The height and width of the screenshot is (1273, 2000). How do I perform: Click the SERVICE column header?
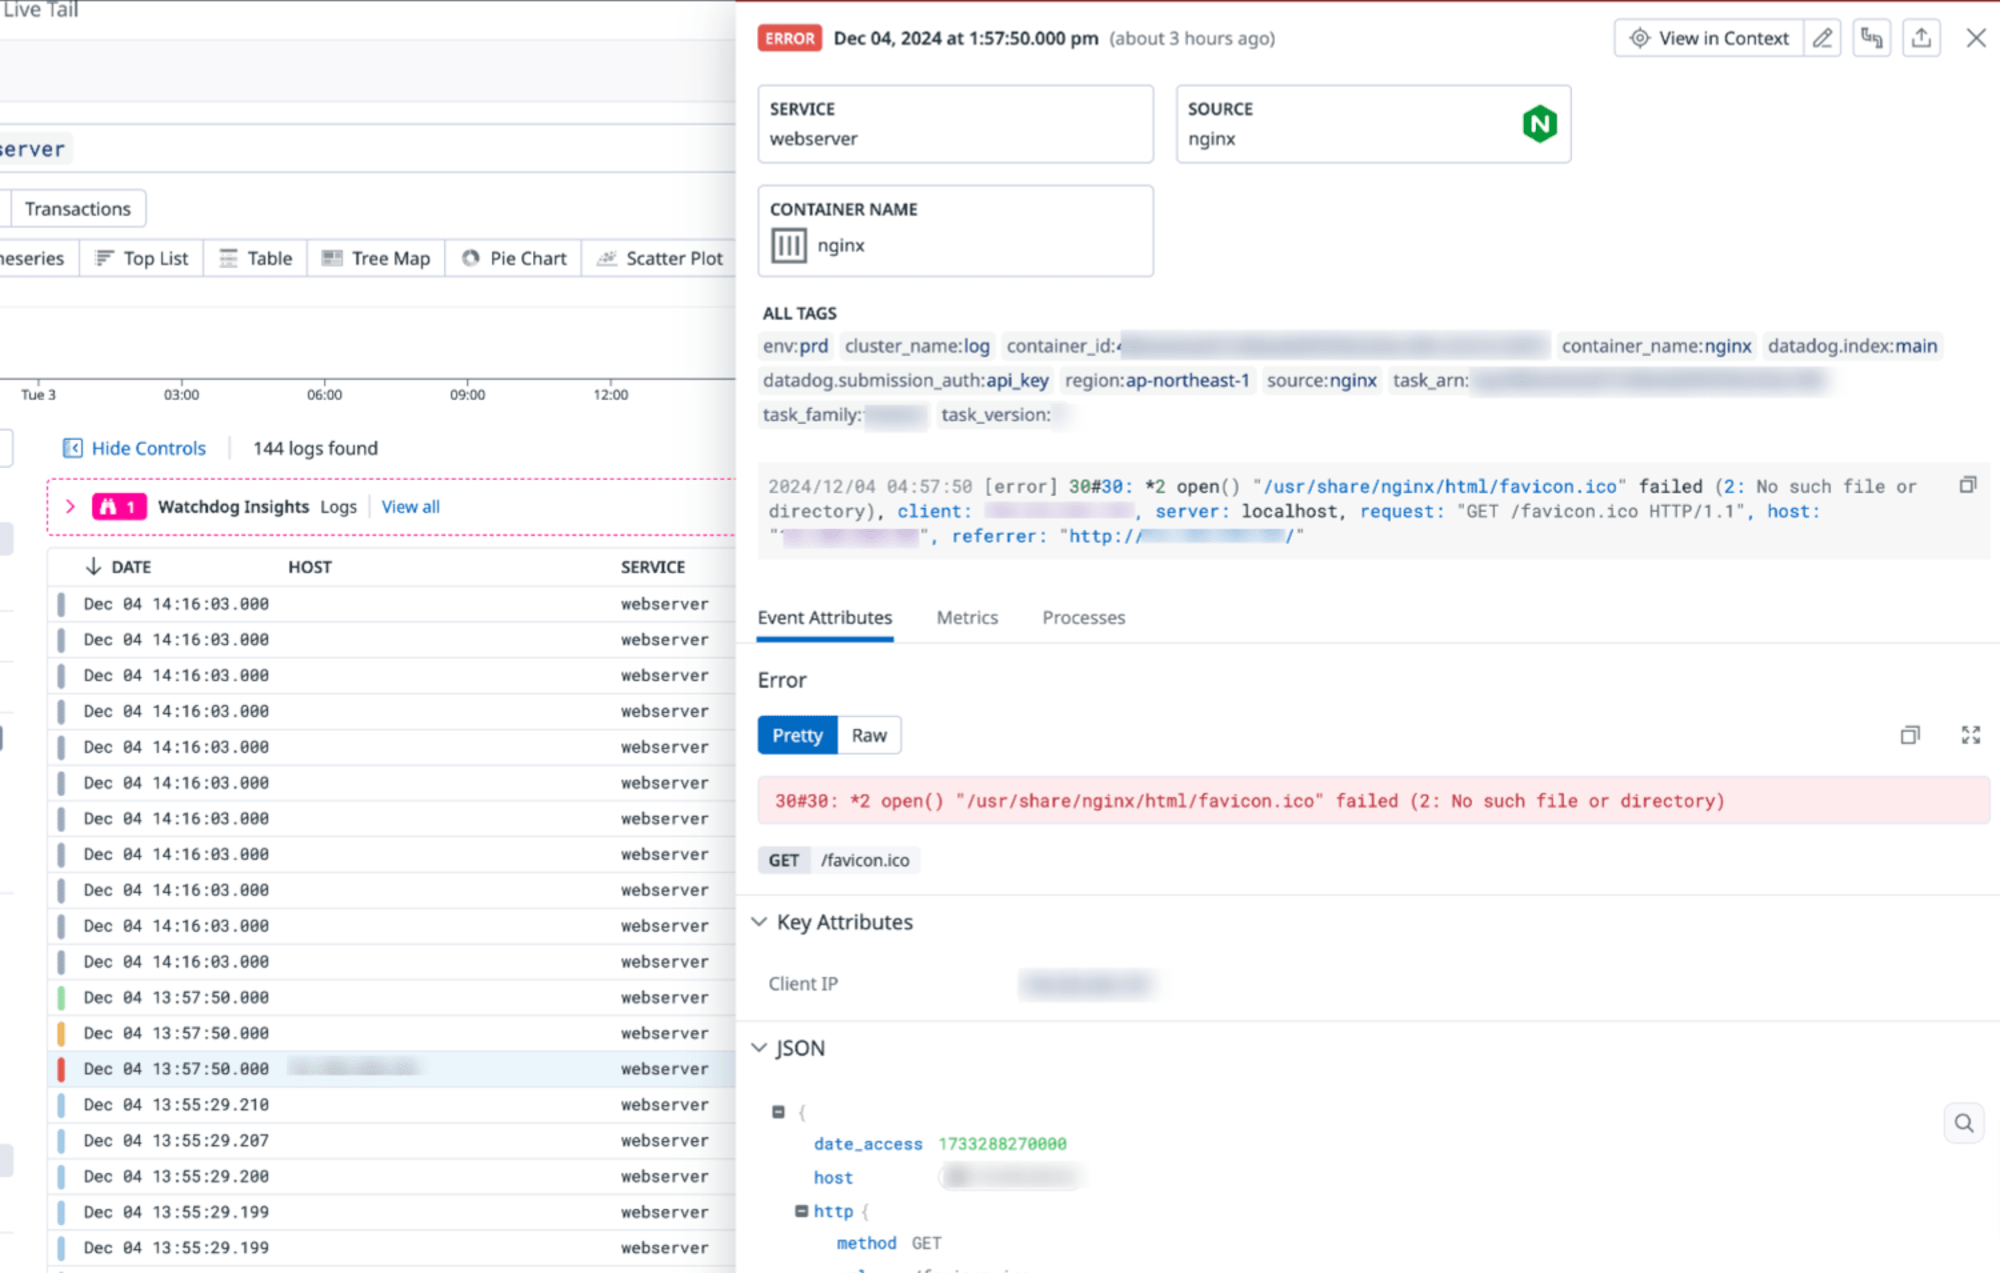653,567
